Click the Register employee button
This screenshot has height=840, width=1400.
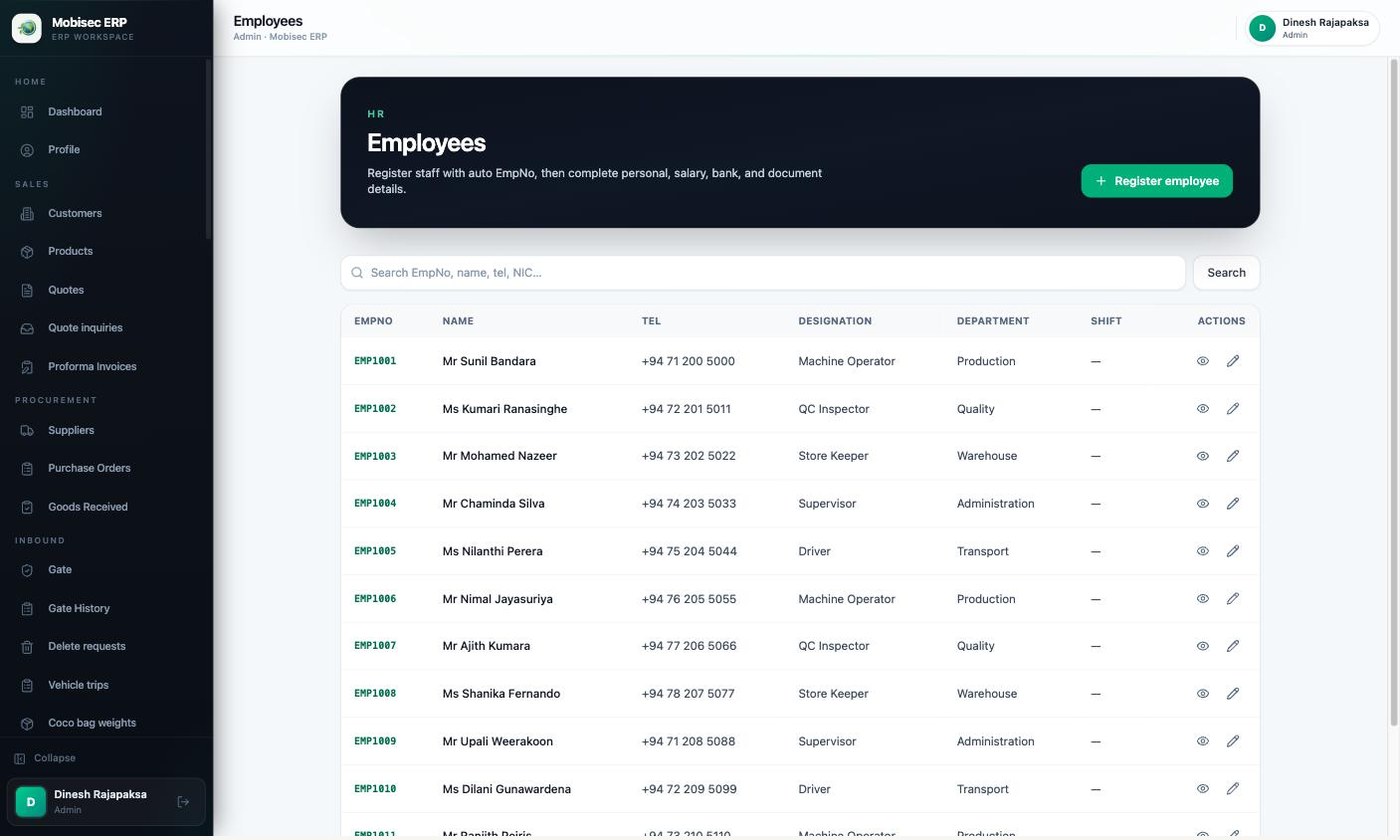point(1157,181)
